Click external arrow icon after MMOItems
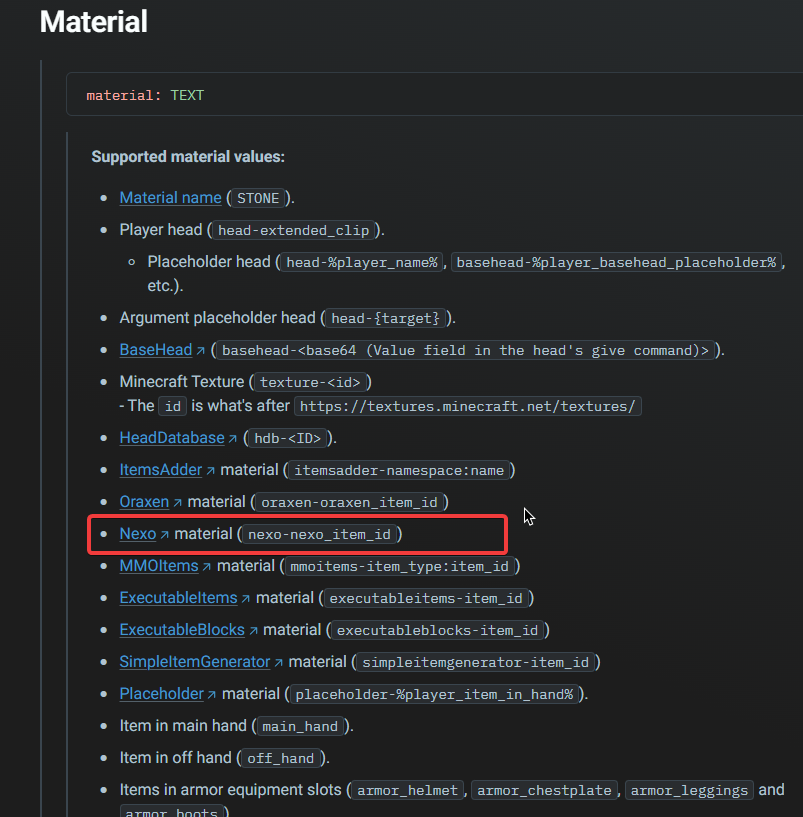The height and width of the screenshot is (817, 803). [207, 566]
